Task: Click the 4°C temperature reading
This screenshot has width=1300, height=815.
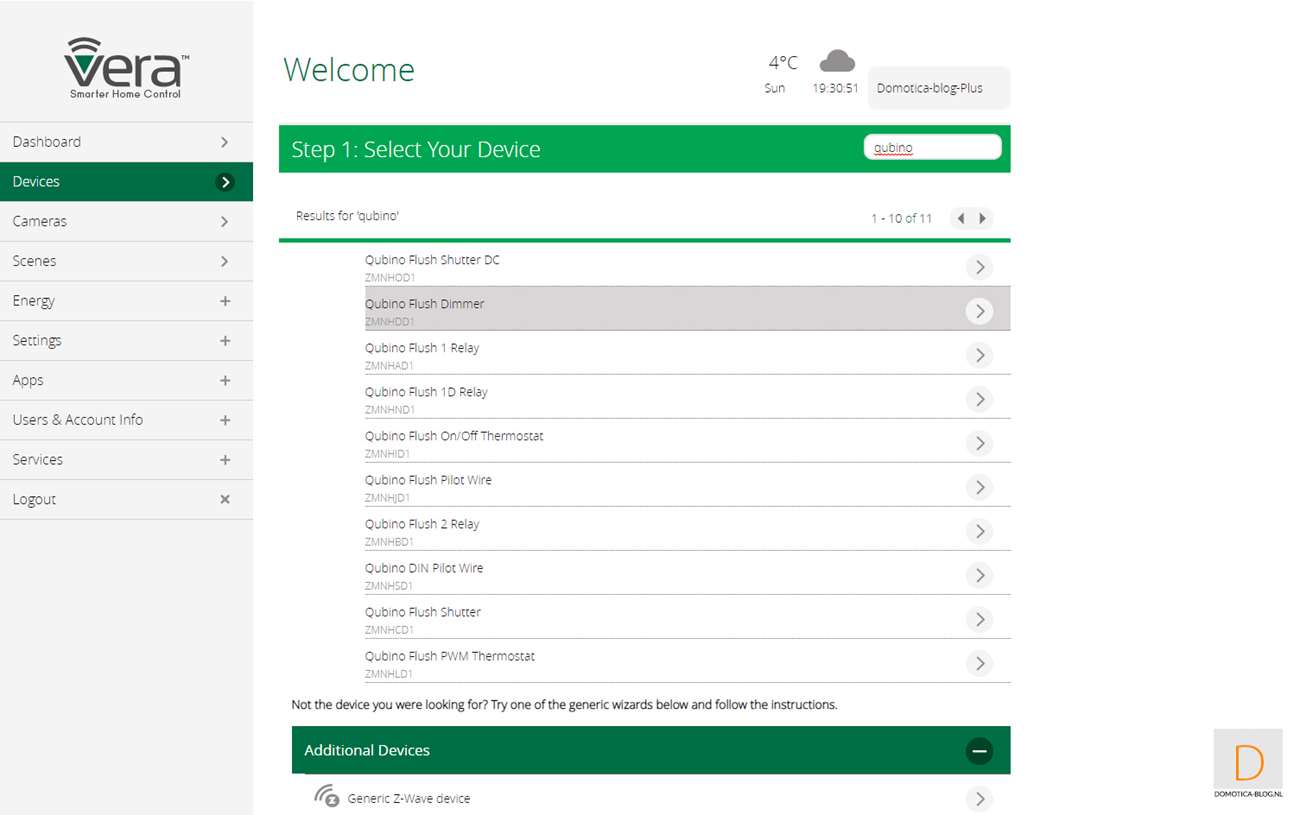Action: point(783,63)
